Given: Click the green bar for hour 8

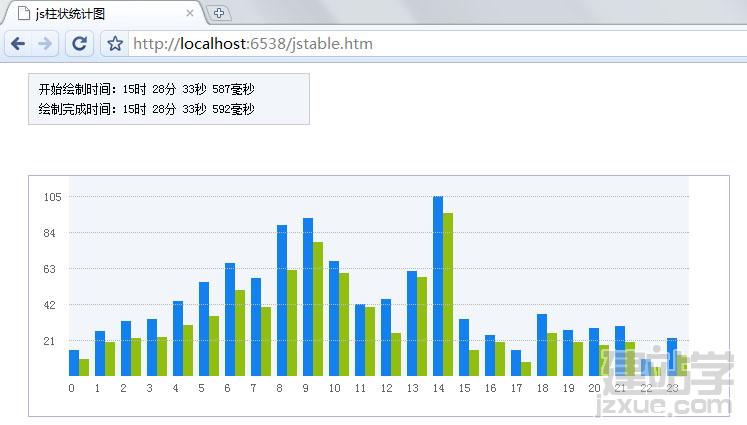Looking at the screenshot, I should (x=292, y=323).
